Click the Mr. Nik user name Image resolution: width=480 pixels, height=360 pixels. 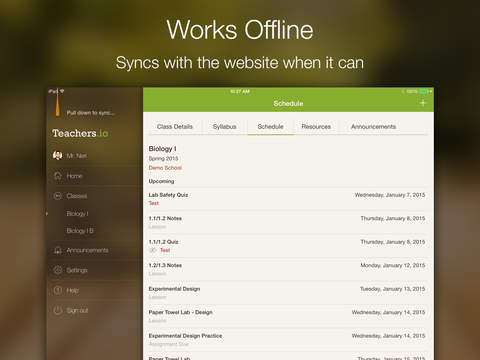coord(77,156)
